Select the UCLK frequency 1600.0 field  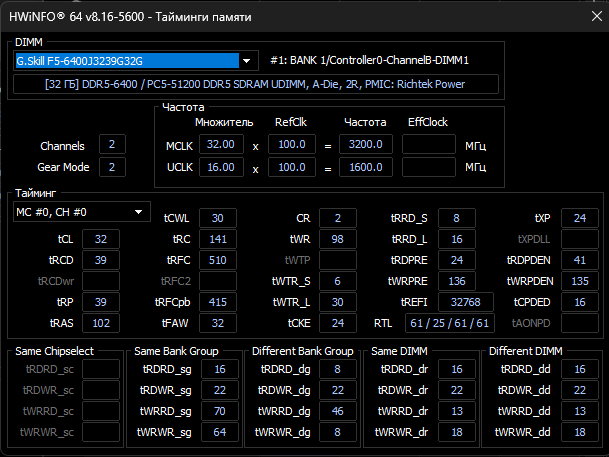[x=365, y=167]
